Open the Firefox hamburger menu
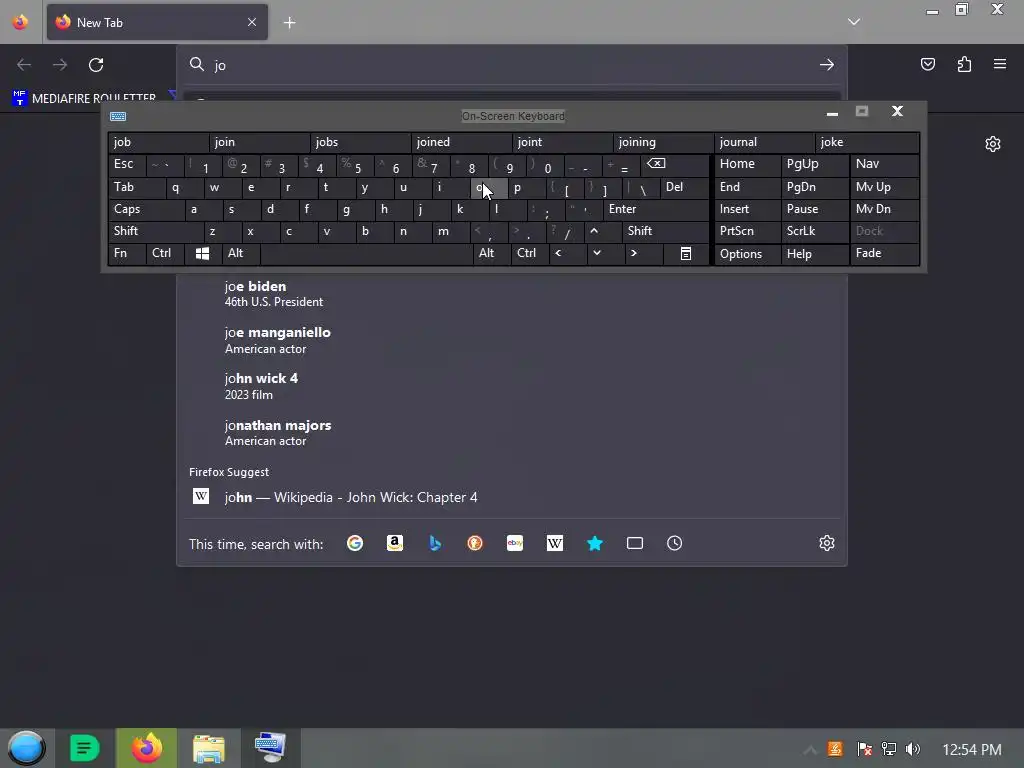 (x=1000, y=64)
